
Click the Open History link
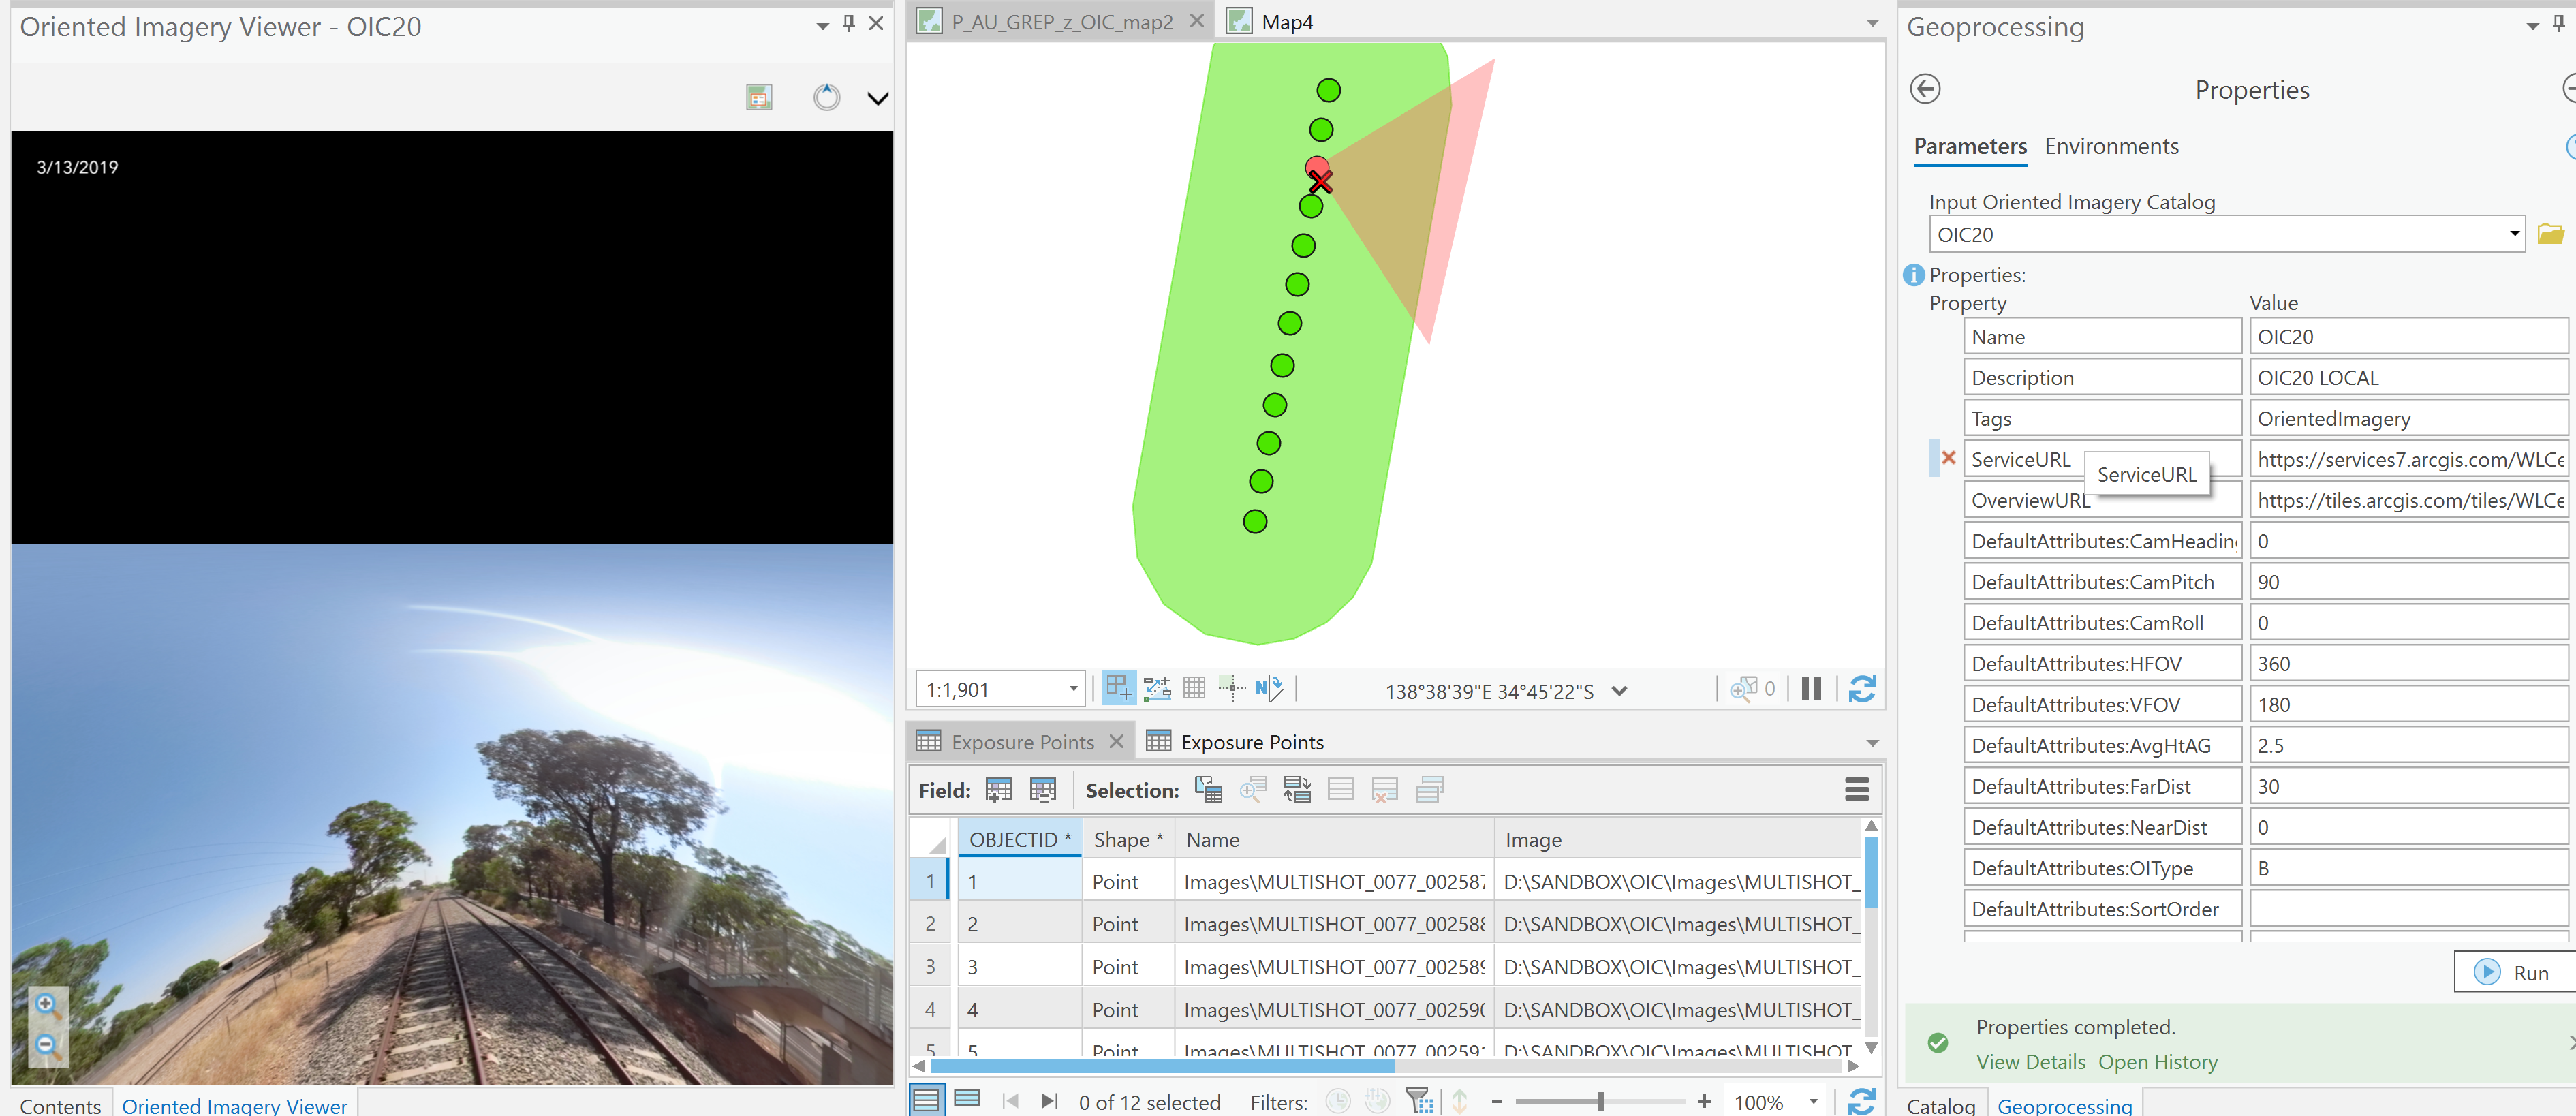point(2157,1062)
